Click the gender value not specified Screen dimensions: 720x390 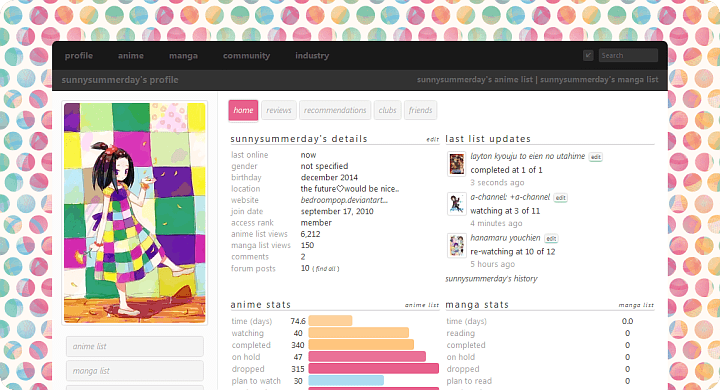pos(324,166)
